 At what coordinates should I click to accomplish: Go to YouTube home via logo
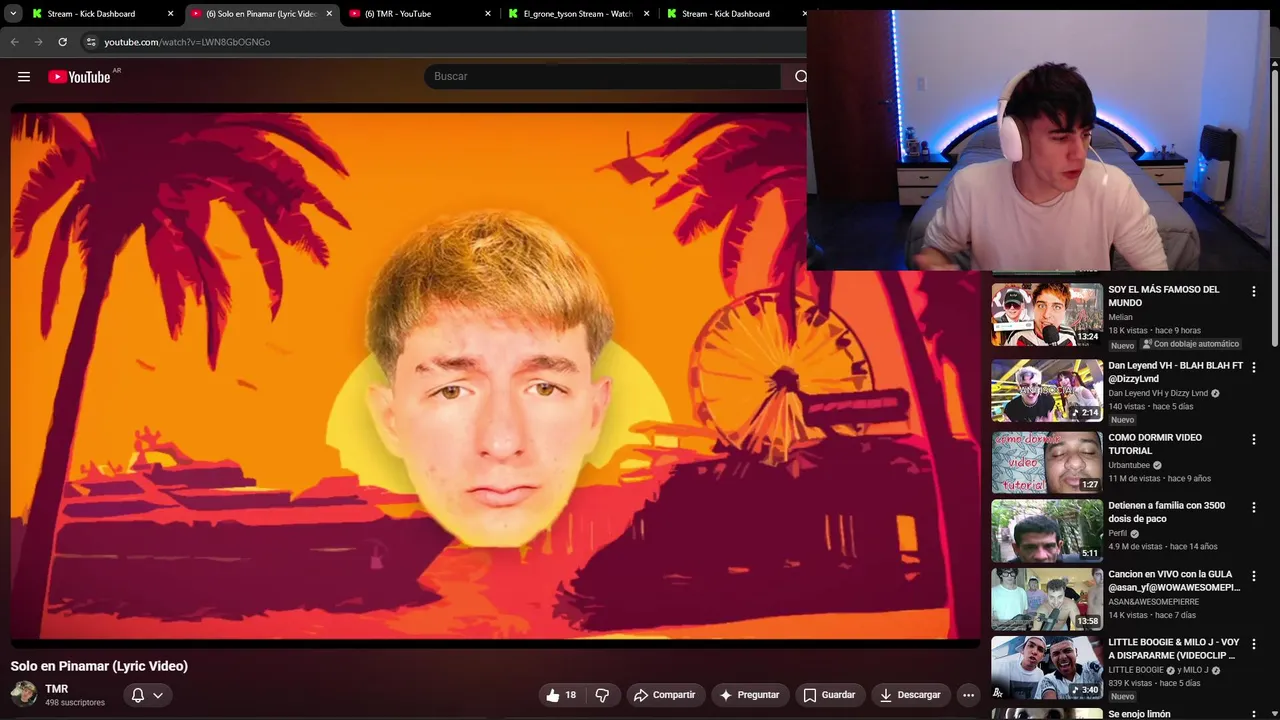(79, 77)
